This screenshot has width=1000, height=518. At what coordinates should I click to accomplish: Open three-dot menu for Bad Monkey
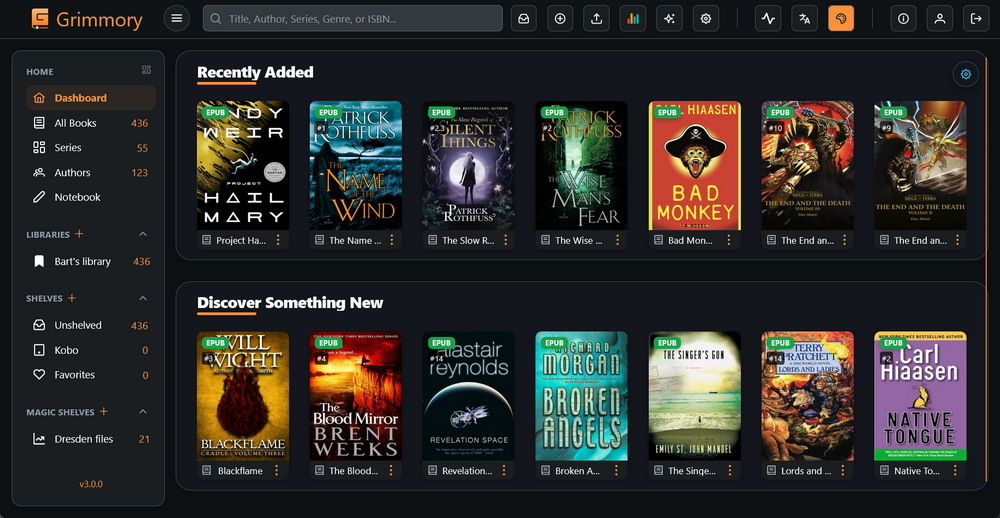pos(728,240)
